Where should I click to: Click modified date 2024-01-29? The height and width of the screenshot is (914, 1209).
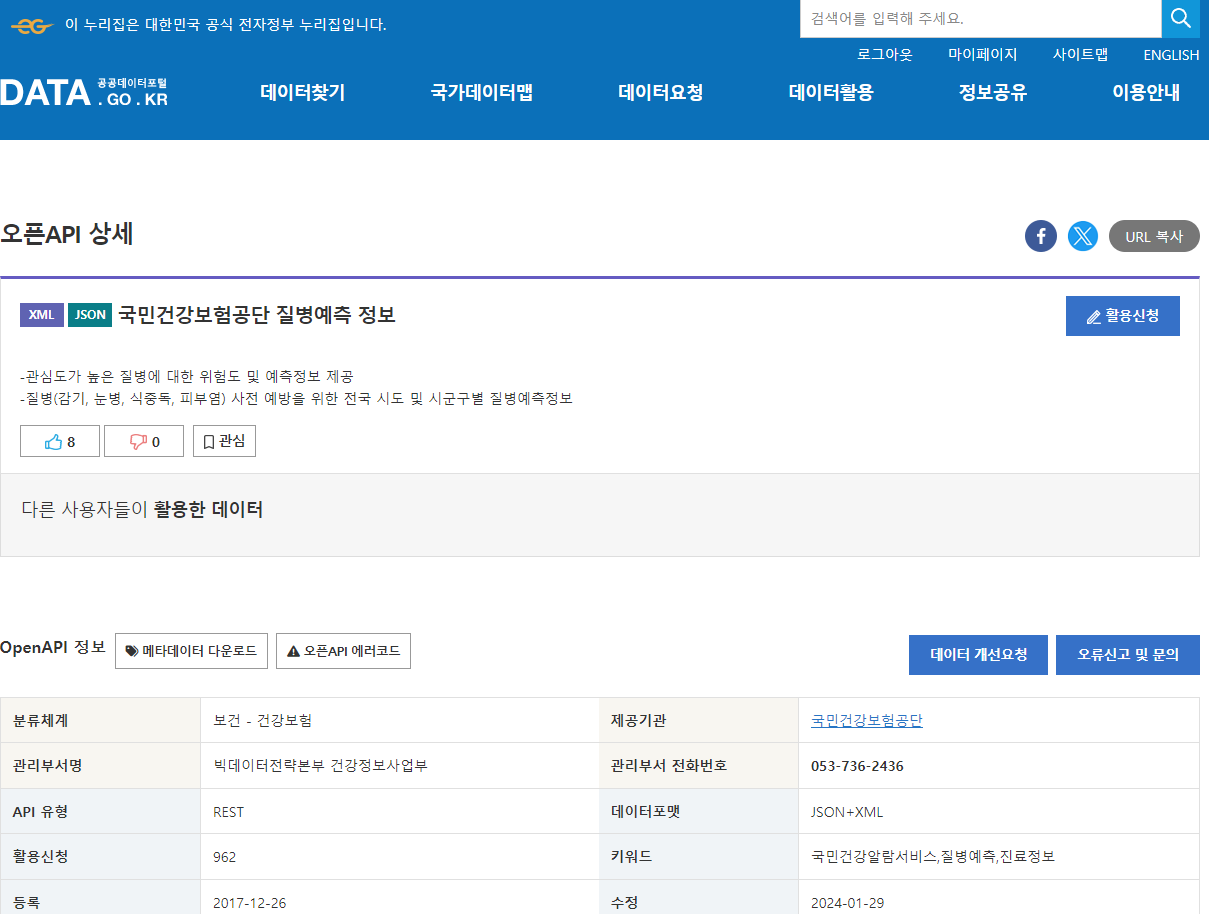(x=848, y=903)
